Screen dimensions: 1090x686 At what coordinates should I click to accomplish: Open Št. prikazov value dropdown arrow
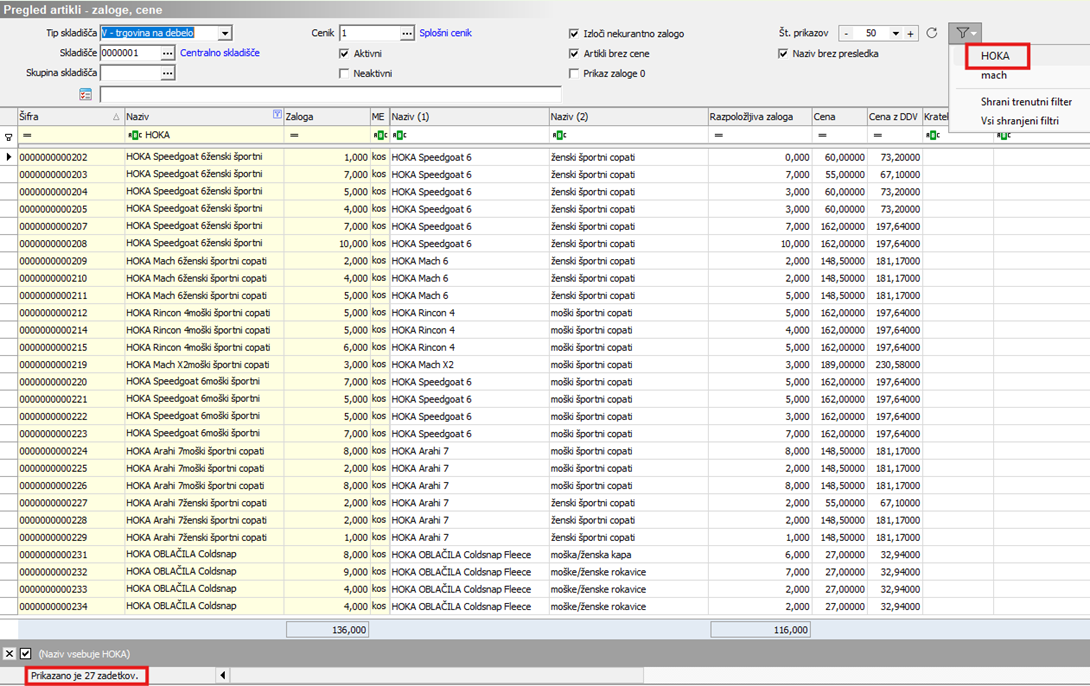pos(895,33)
